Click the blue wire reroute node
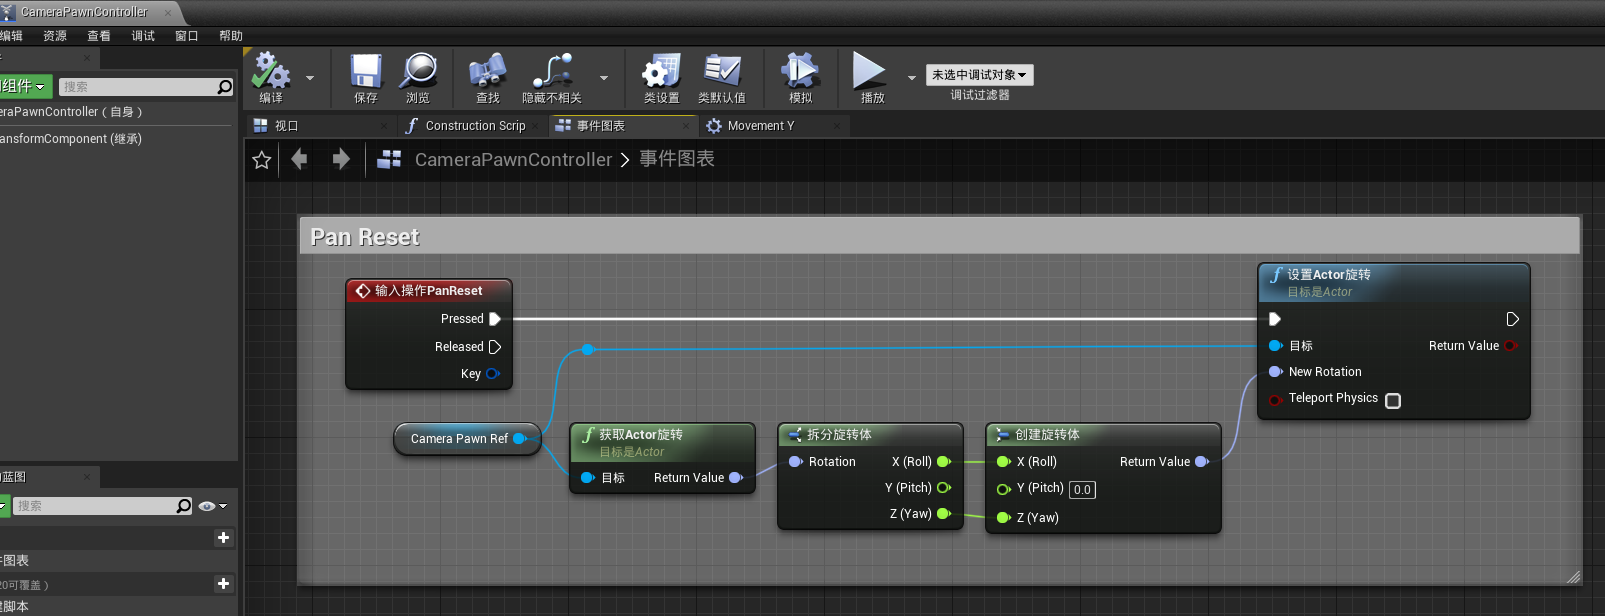1605x616 pixels. (588, 349)
